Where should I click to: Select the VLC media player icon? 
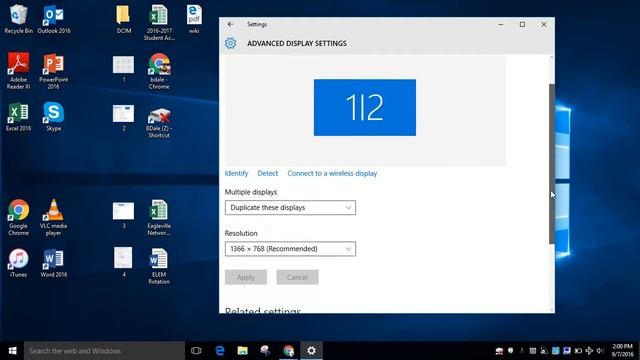point(53,217)
